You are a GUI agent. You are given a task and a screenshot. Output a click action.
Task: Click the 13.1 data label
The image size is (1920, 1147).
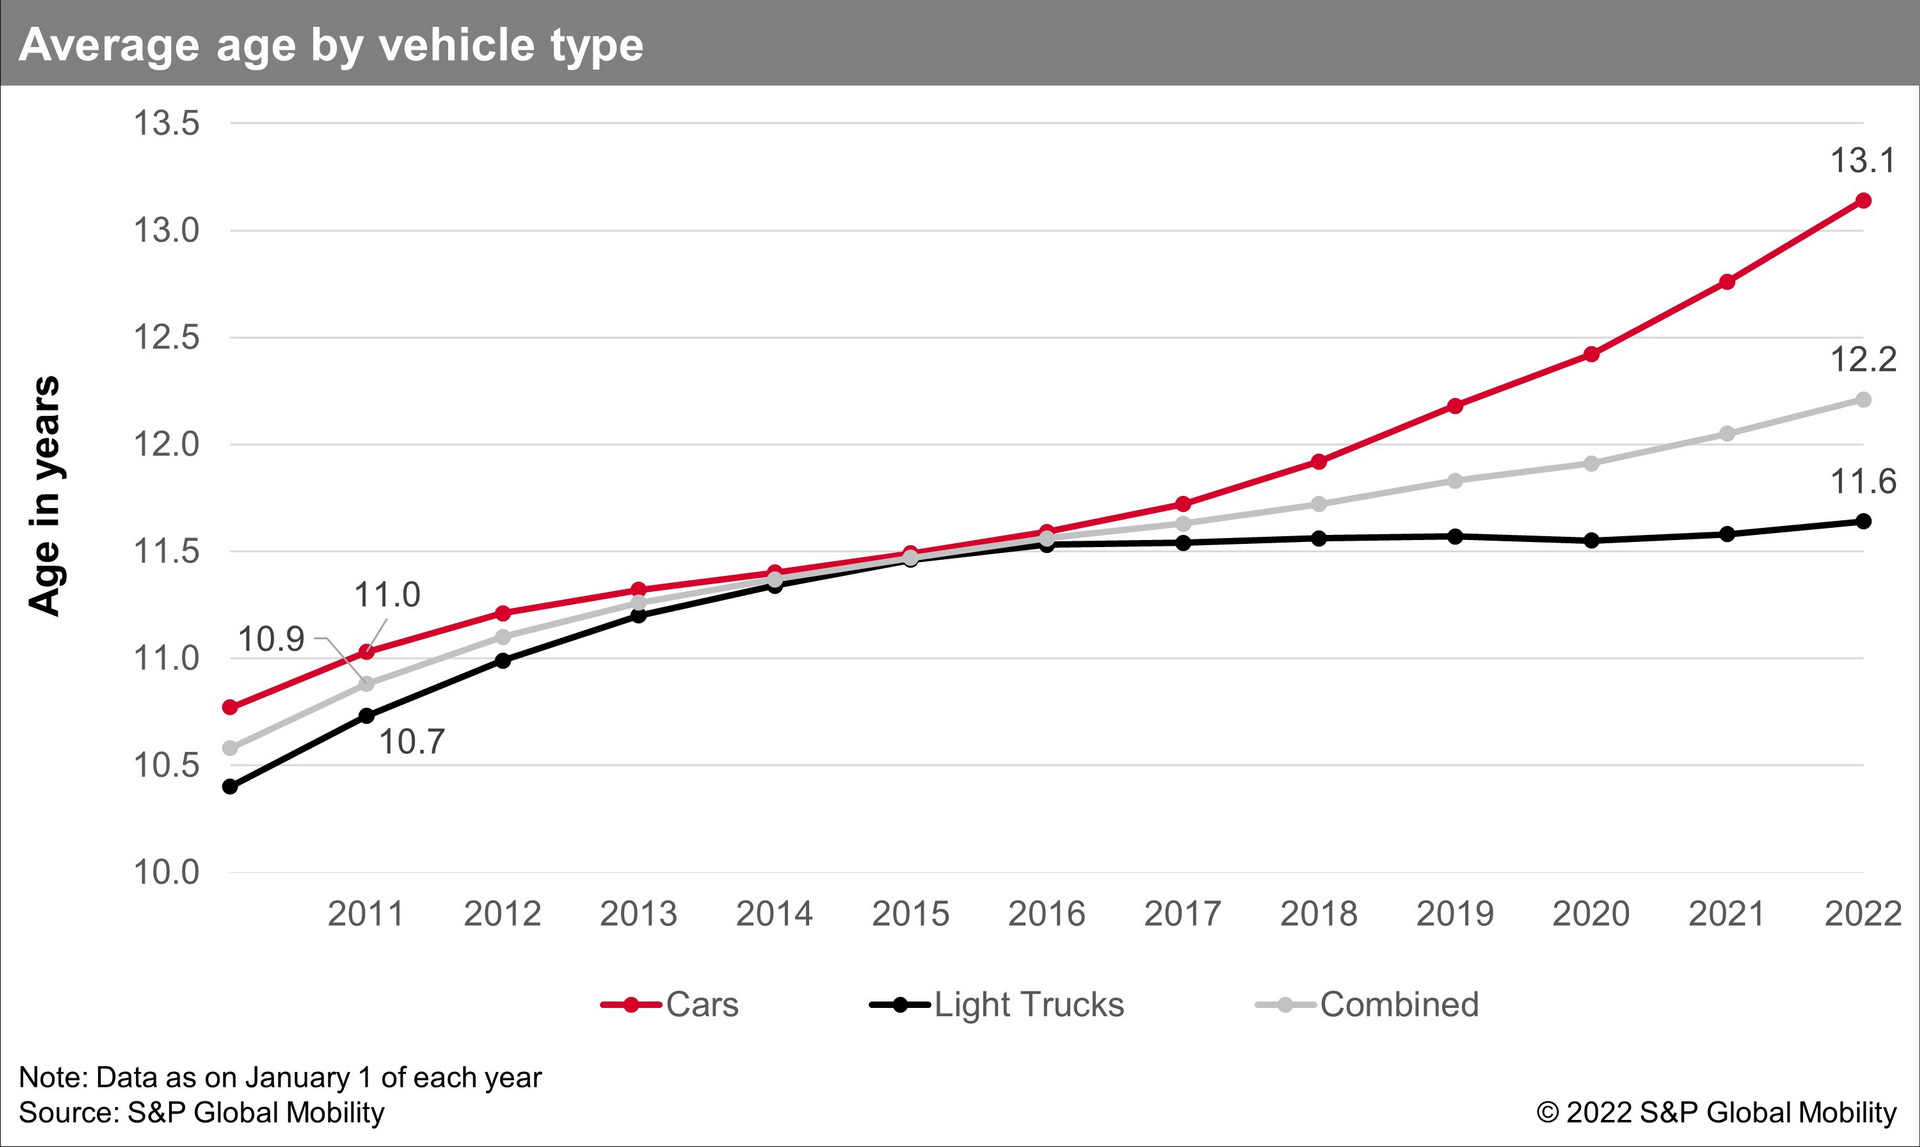tap(1862, 161)
